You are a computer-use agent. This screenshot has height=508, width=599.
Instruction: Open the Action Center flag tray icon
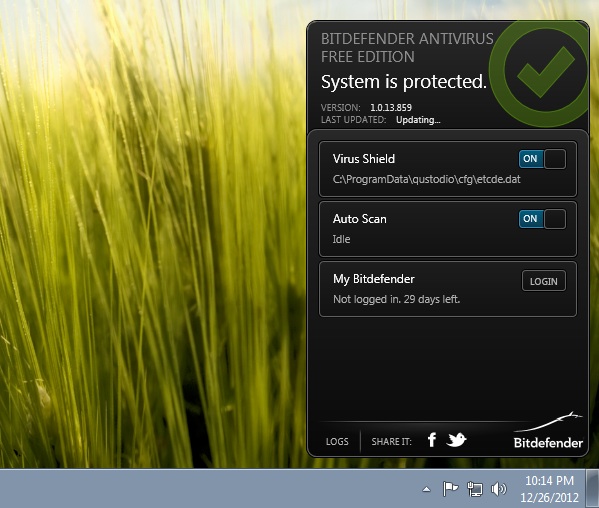[450, 489]
